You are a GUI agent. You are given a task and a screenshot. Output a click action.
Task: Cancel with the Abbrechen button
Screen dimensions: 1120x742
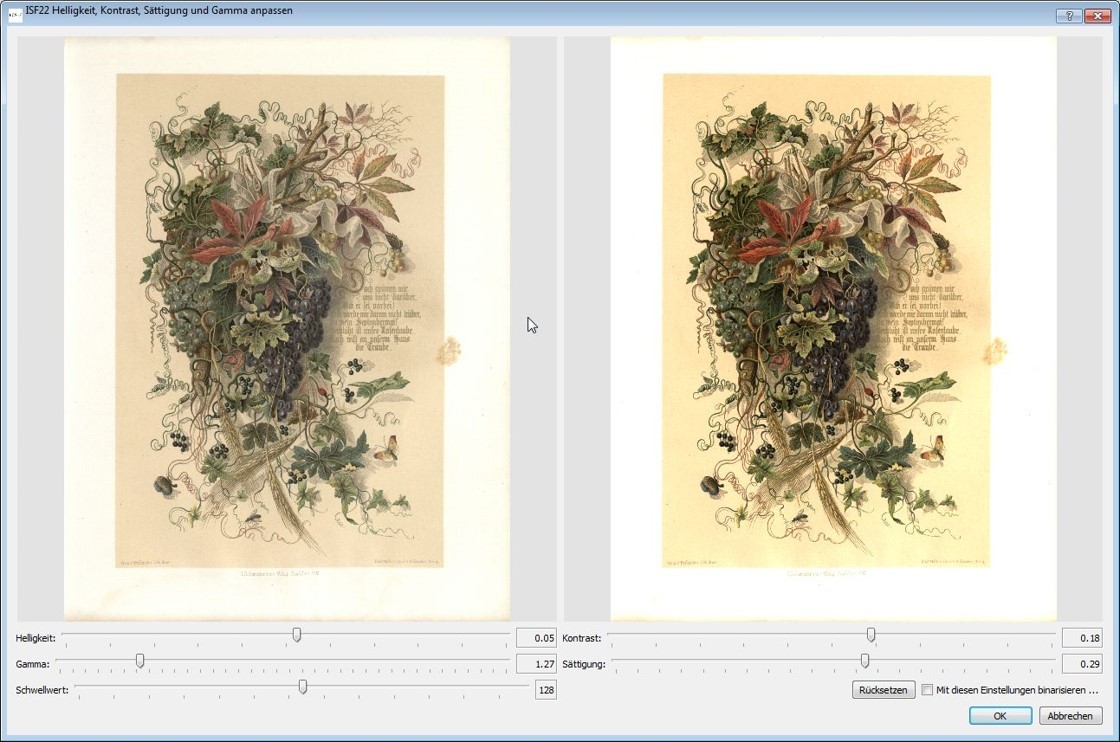[x=1070, y=716]
